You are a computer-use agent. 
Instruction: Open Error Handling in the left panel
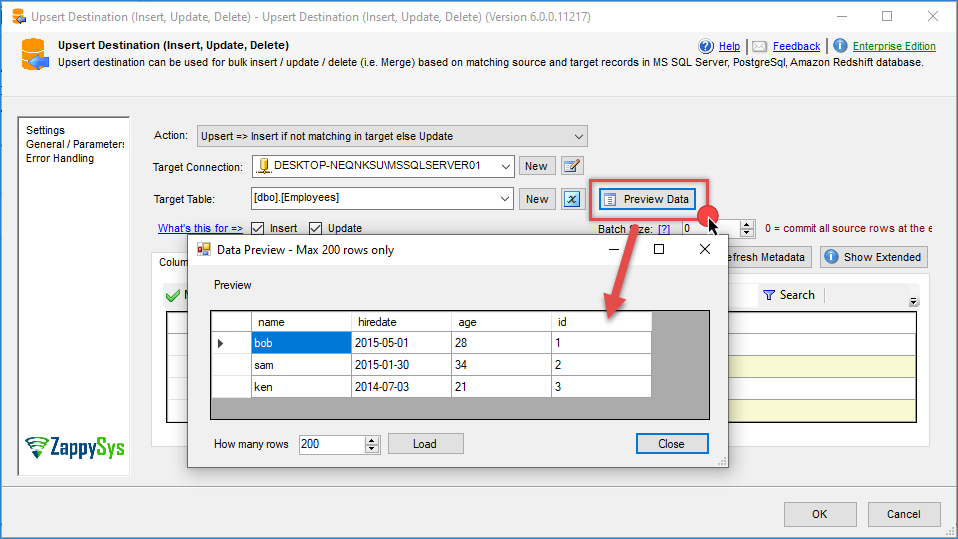pos(60,158)
